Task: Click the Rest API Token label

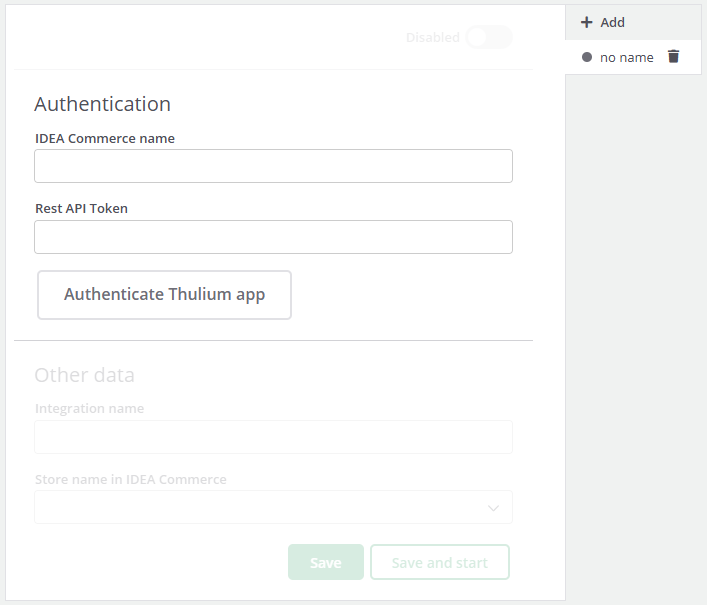Action: click(81, 208)
